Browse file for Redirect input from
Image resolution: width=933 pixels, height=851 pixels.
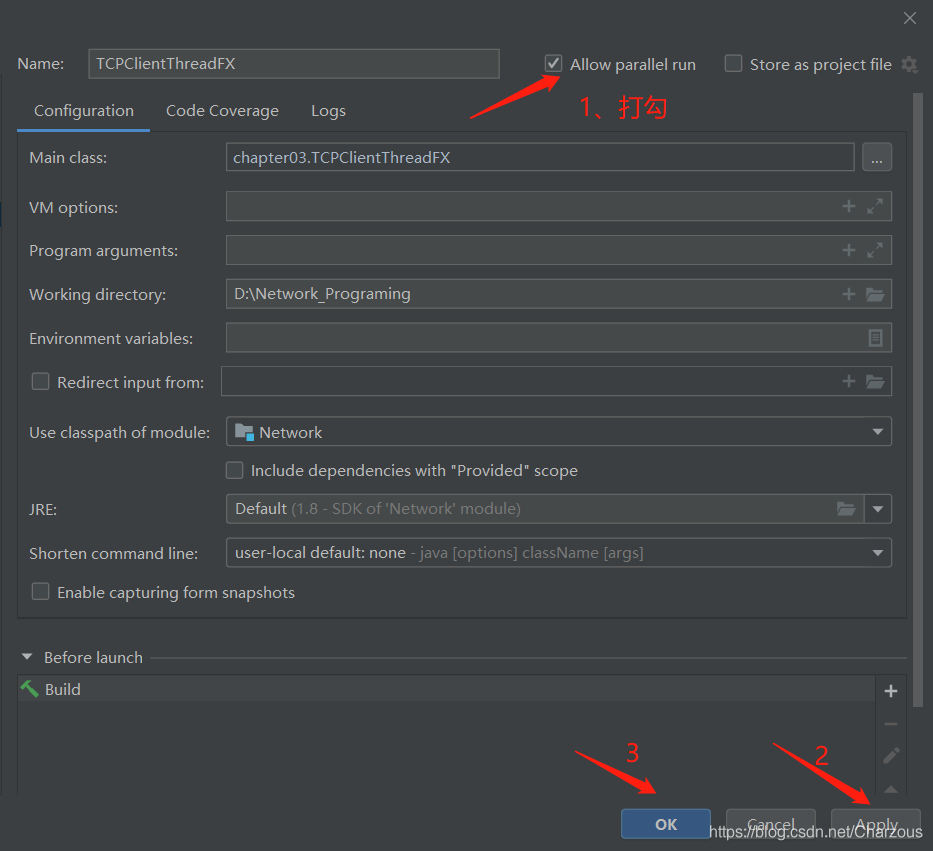[875, 381]
